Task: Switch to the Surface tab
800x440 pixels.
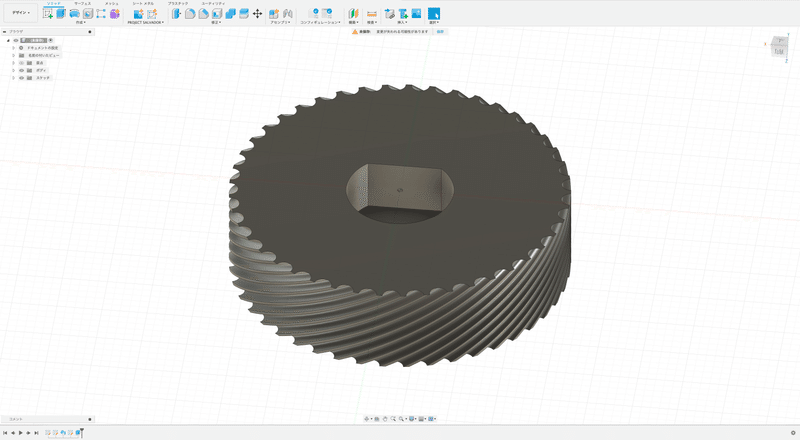Action: click(x=83, y=4)
